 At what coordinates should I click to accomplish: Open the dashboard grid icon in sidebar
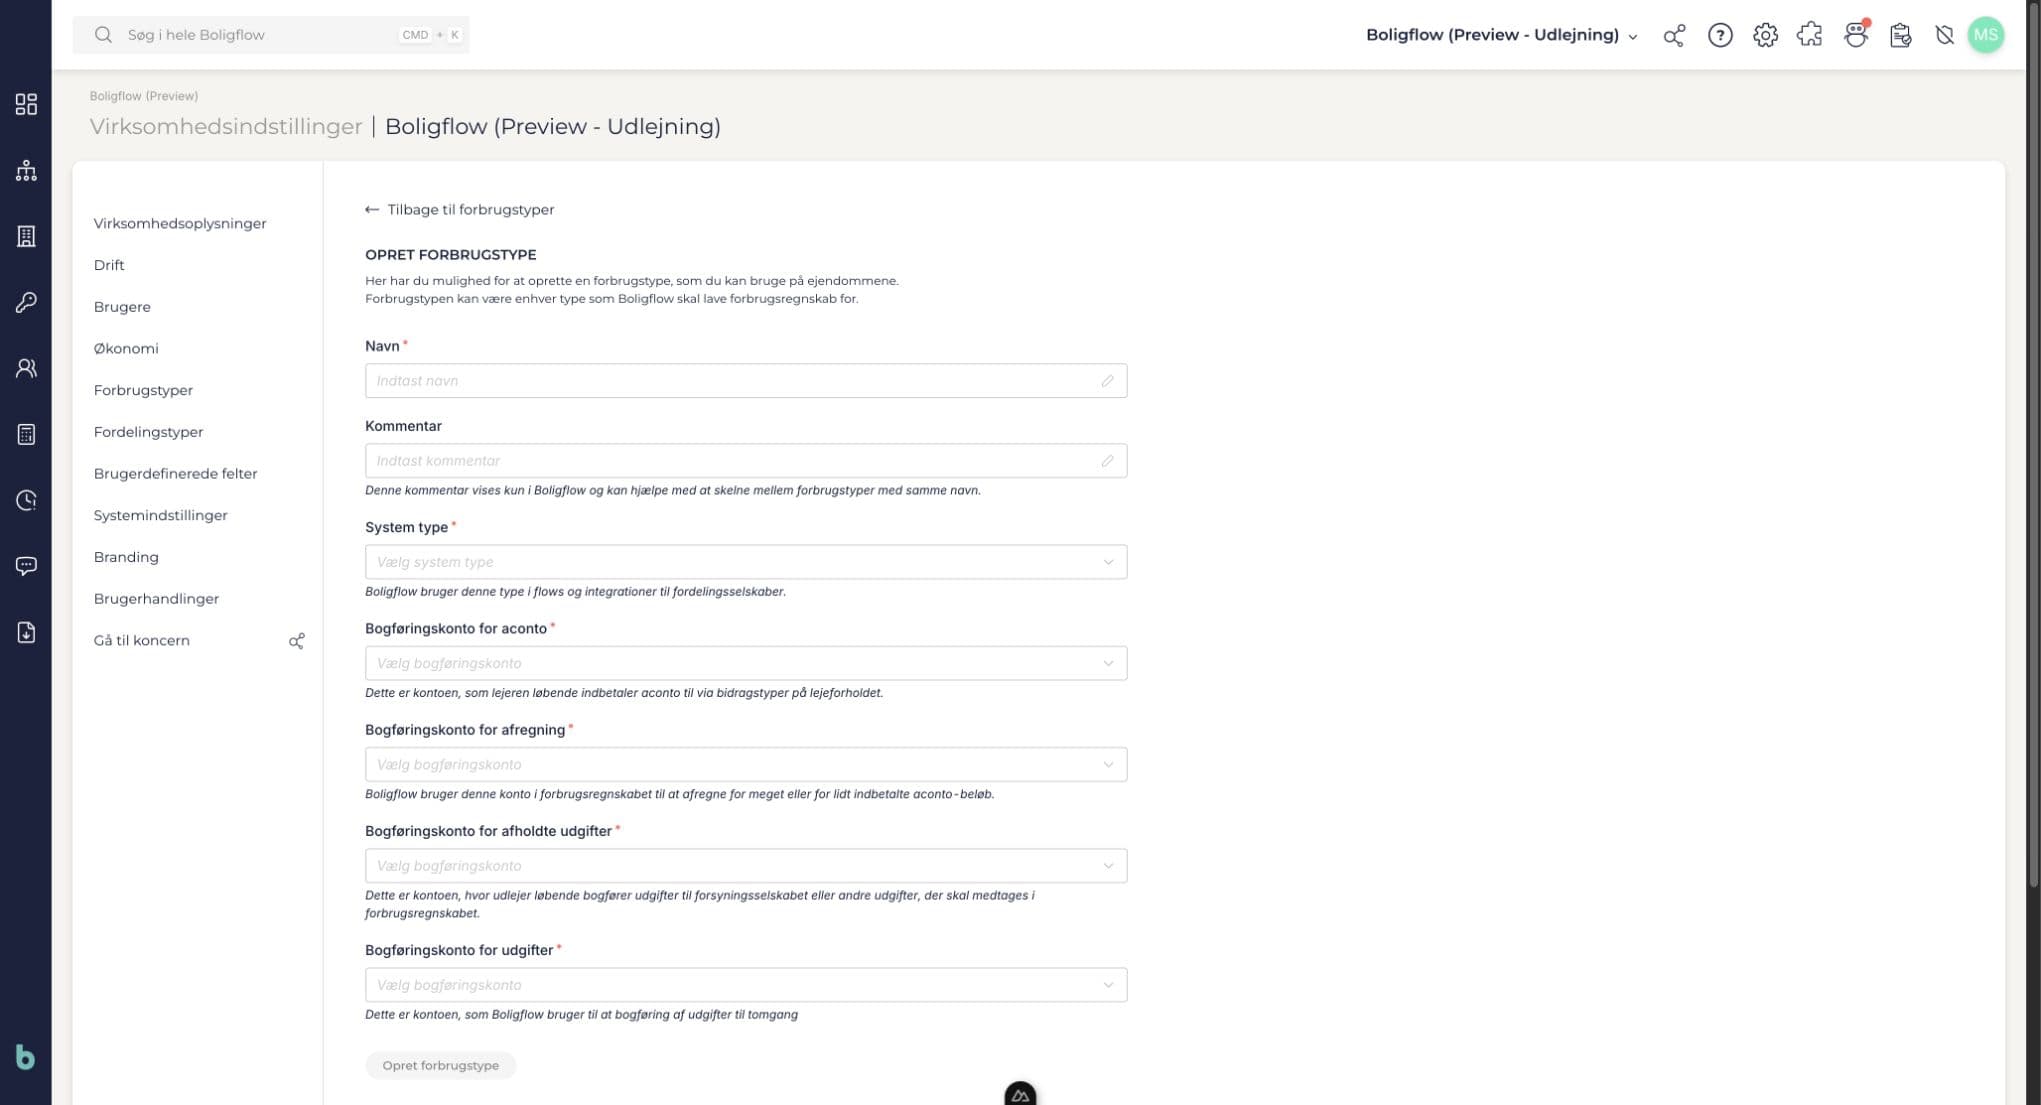[26, 104]
